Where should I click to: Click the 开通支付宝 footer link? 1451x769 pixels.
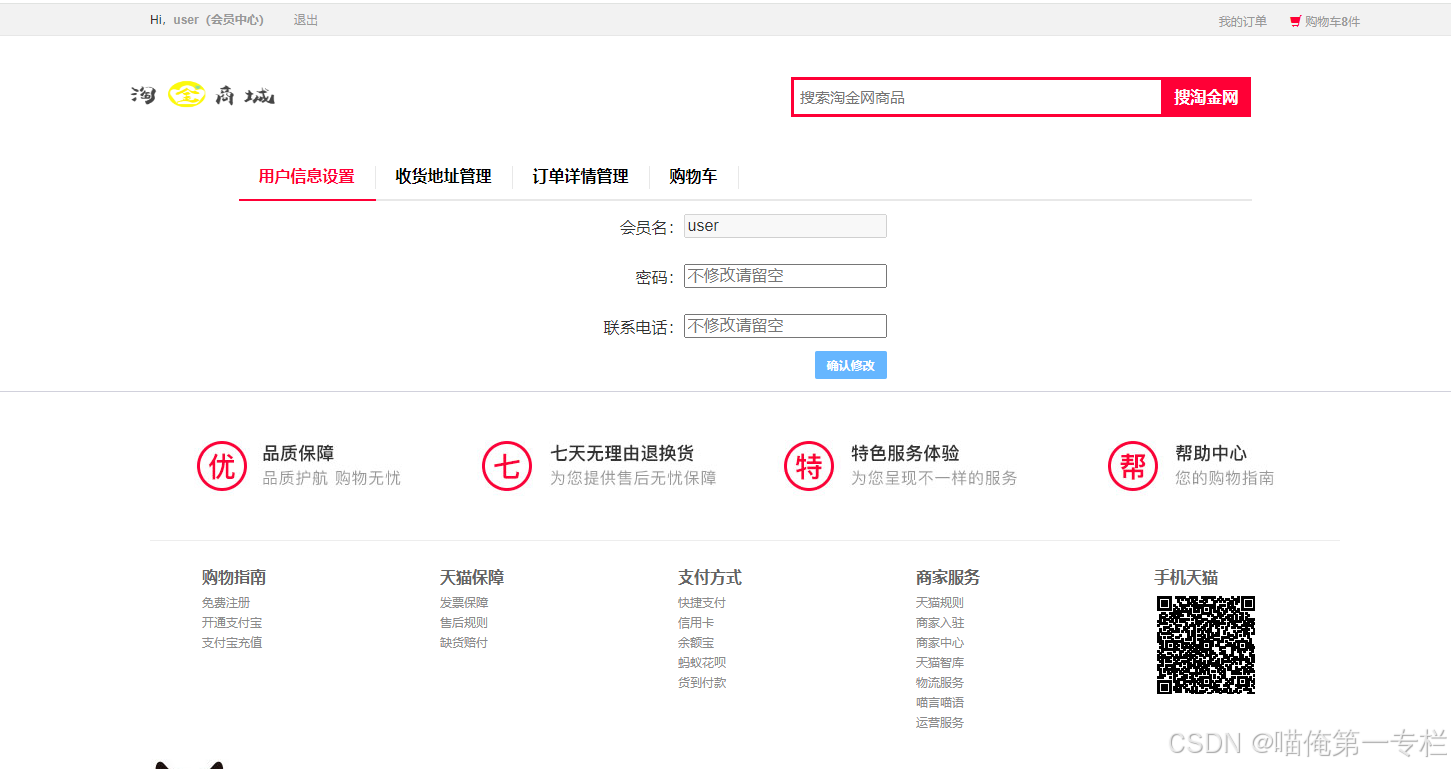click(232, 623)
